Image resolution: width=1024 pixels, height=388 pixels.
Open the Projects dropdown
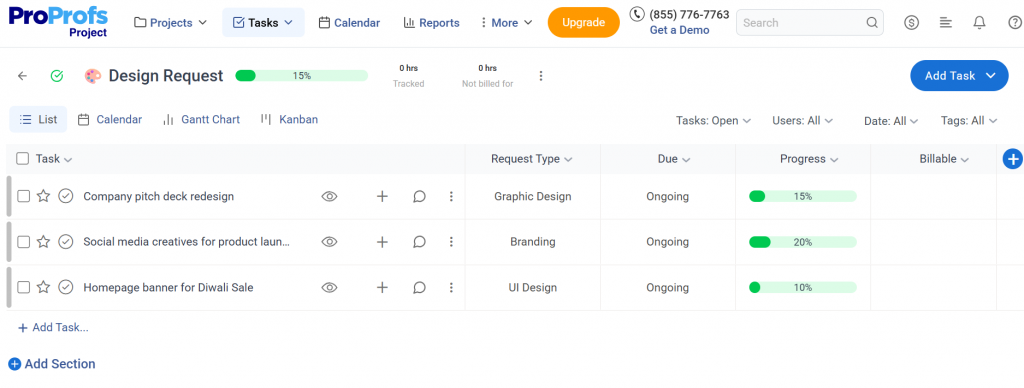170,23
